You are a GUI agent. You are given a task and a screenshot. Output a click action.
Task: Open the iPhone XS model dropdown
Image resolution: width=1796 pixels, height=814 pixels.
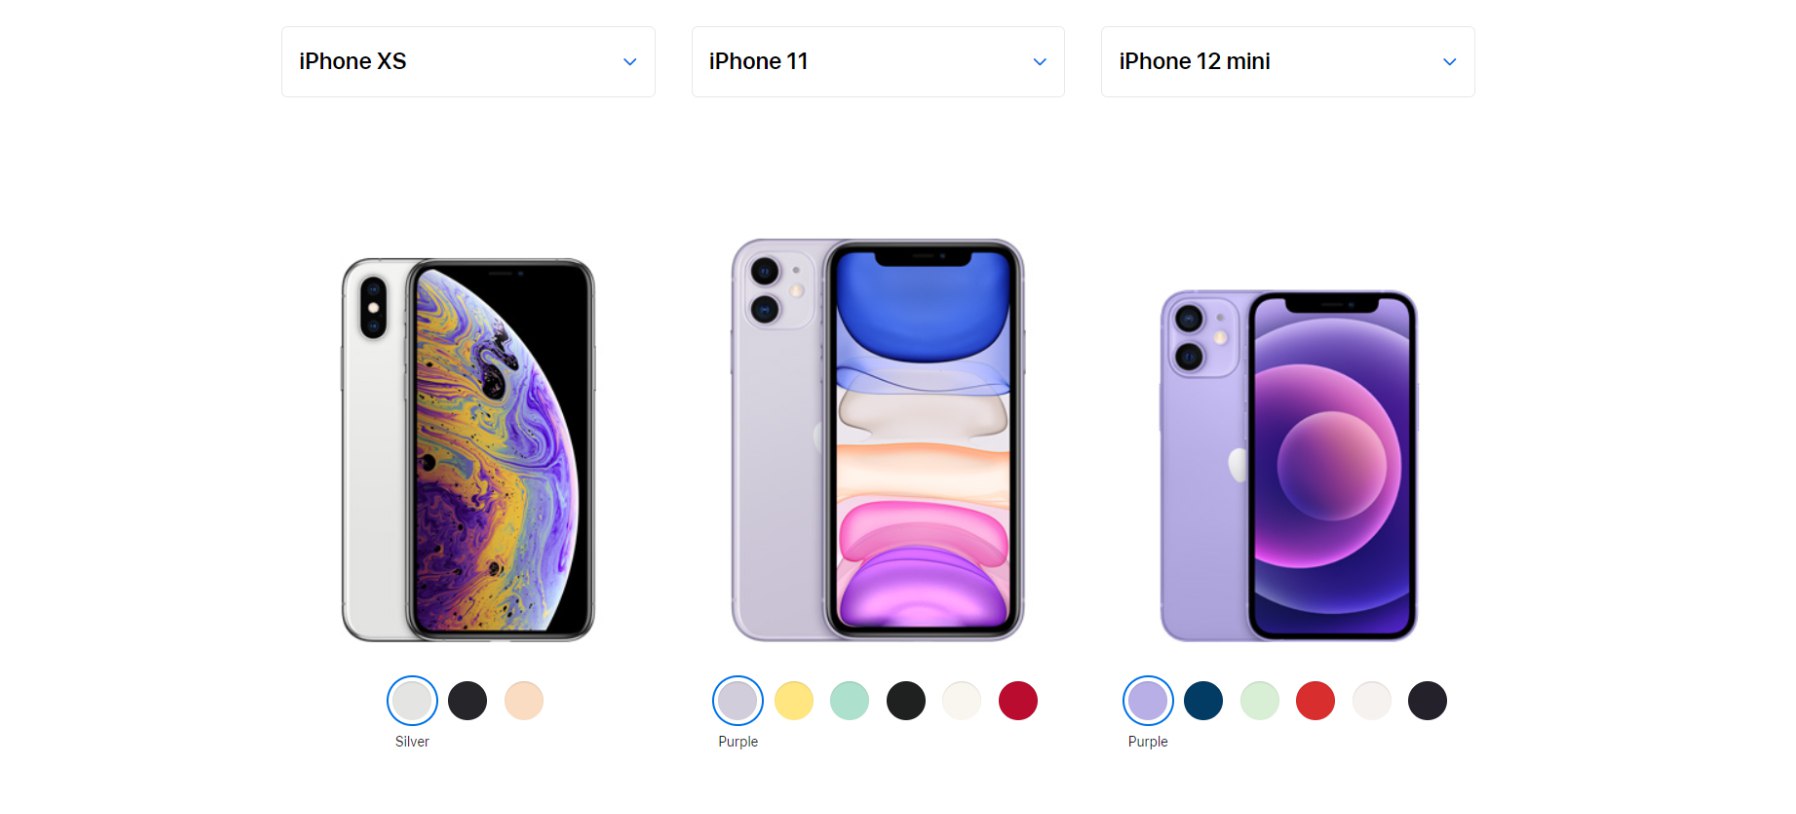(x=468, y=62)
